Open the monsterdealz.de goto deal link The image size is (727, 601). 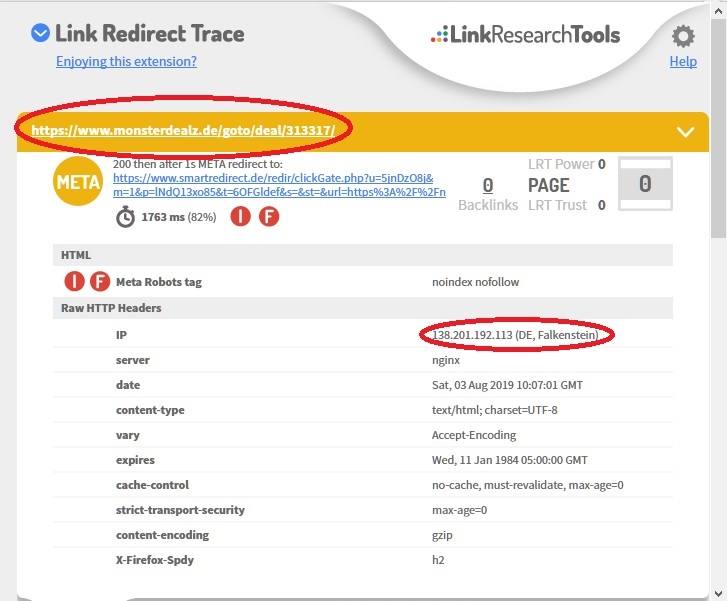(182, 130)
